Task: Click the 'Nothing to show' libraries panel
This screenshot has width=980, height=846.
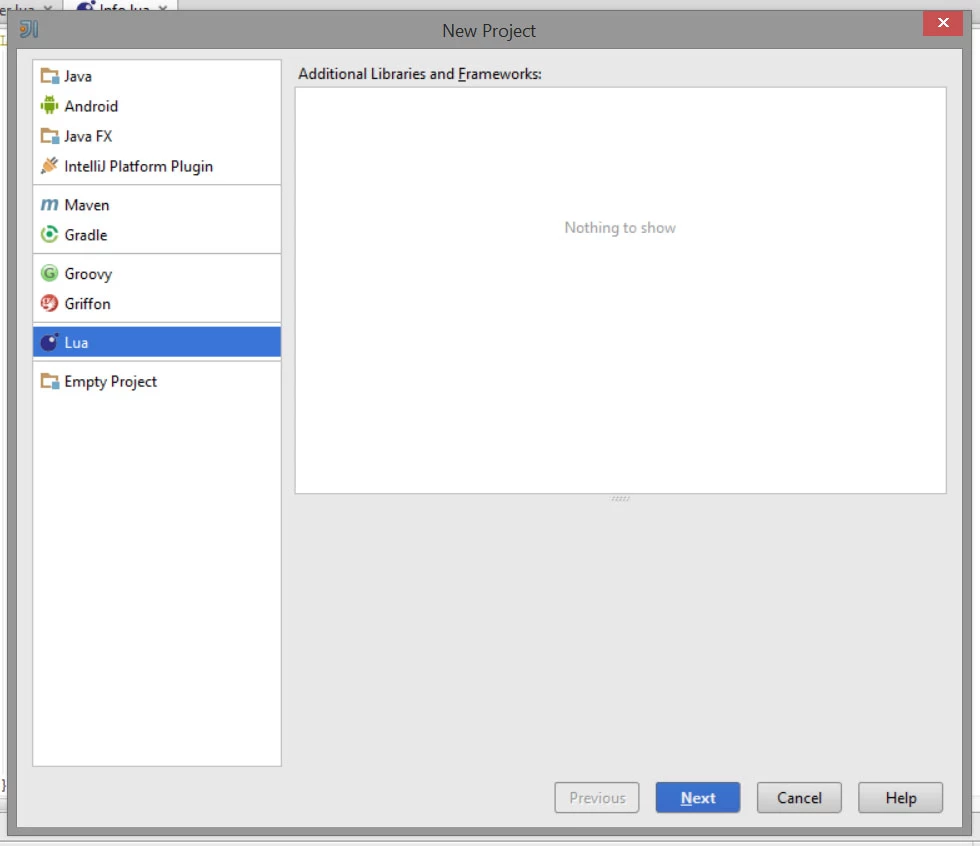Action: [x=621, y=291]
